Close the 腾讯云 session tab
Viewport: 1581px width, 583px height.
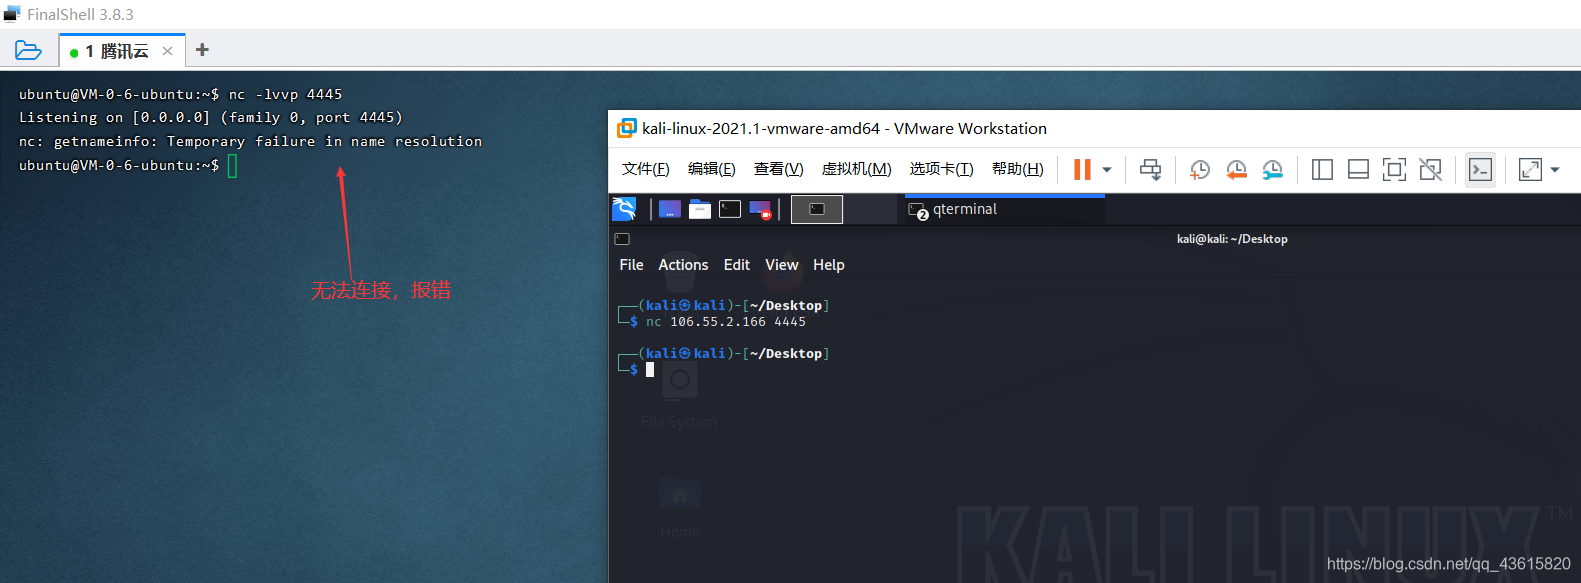pos(167,51)
